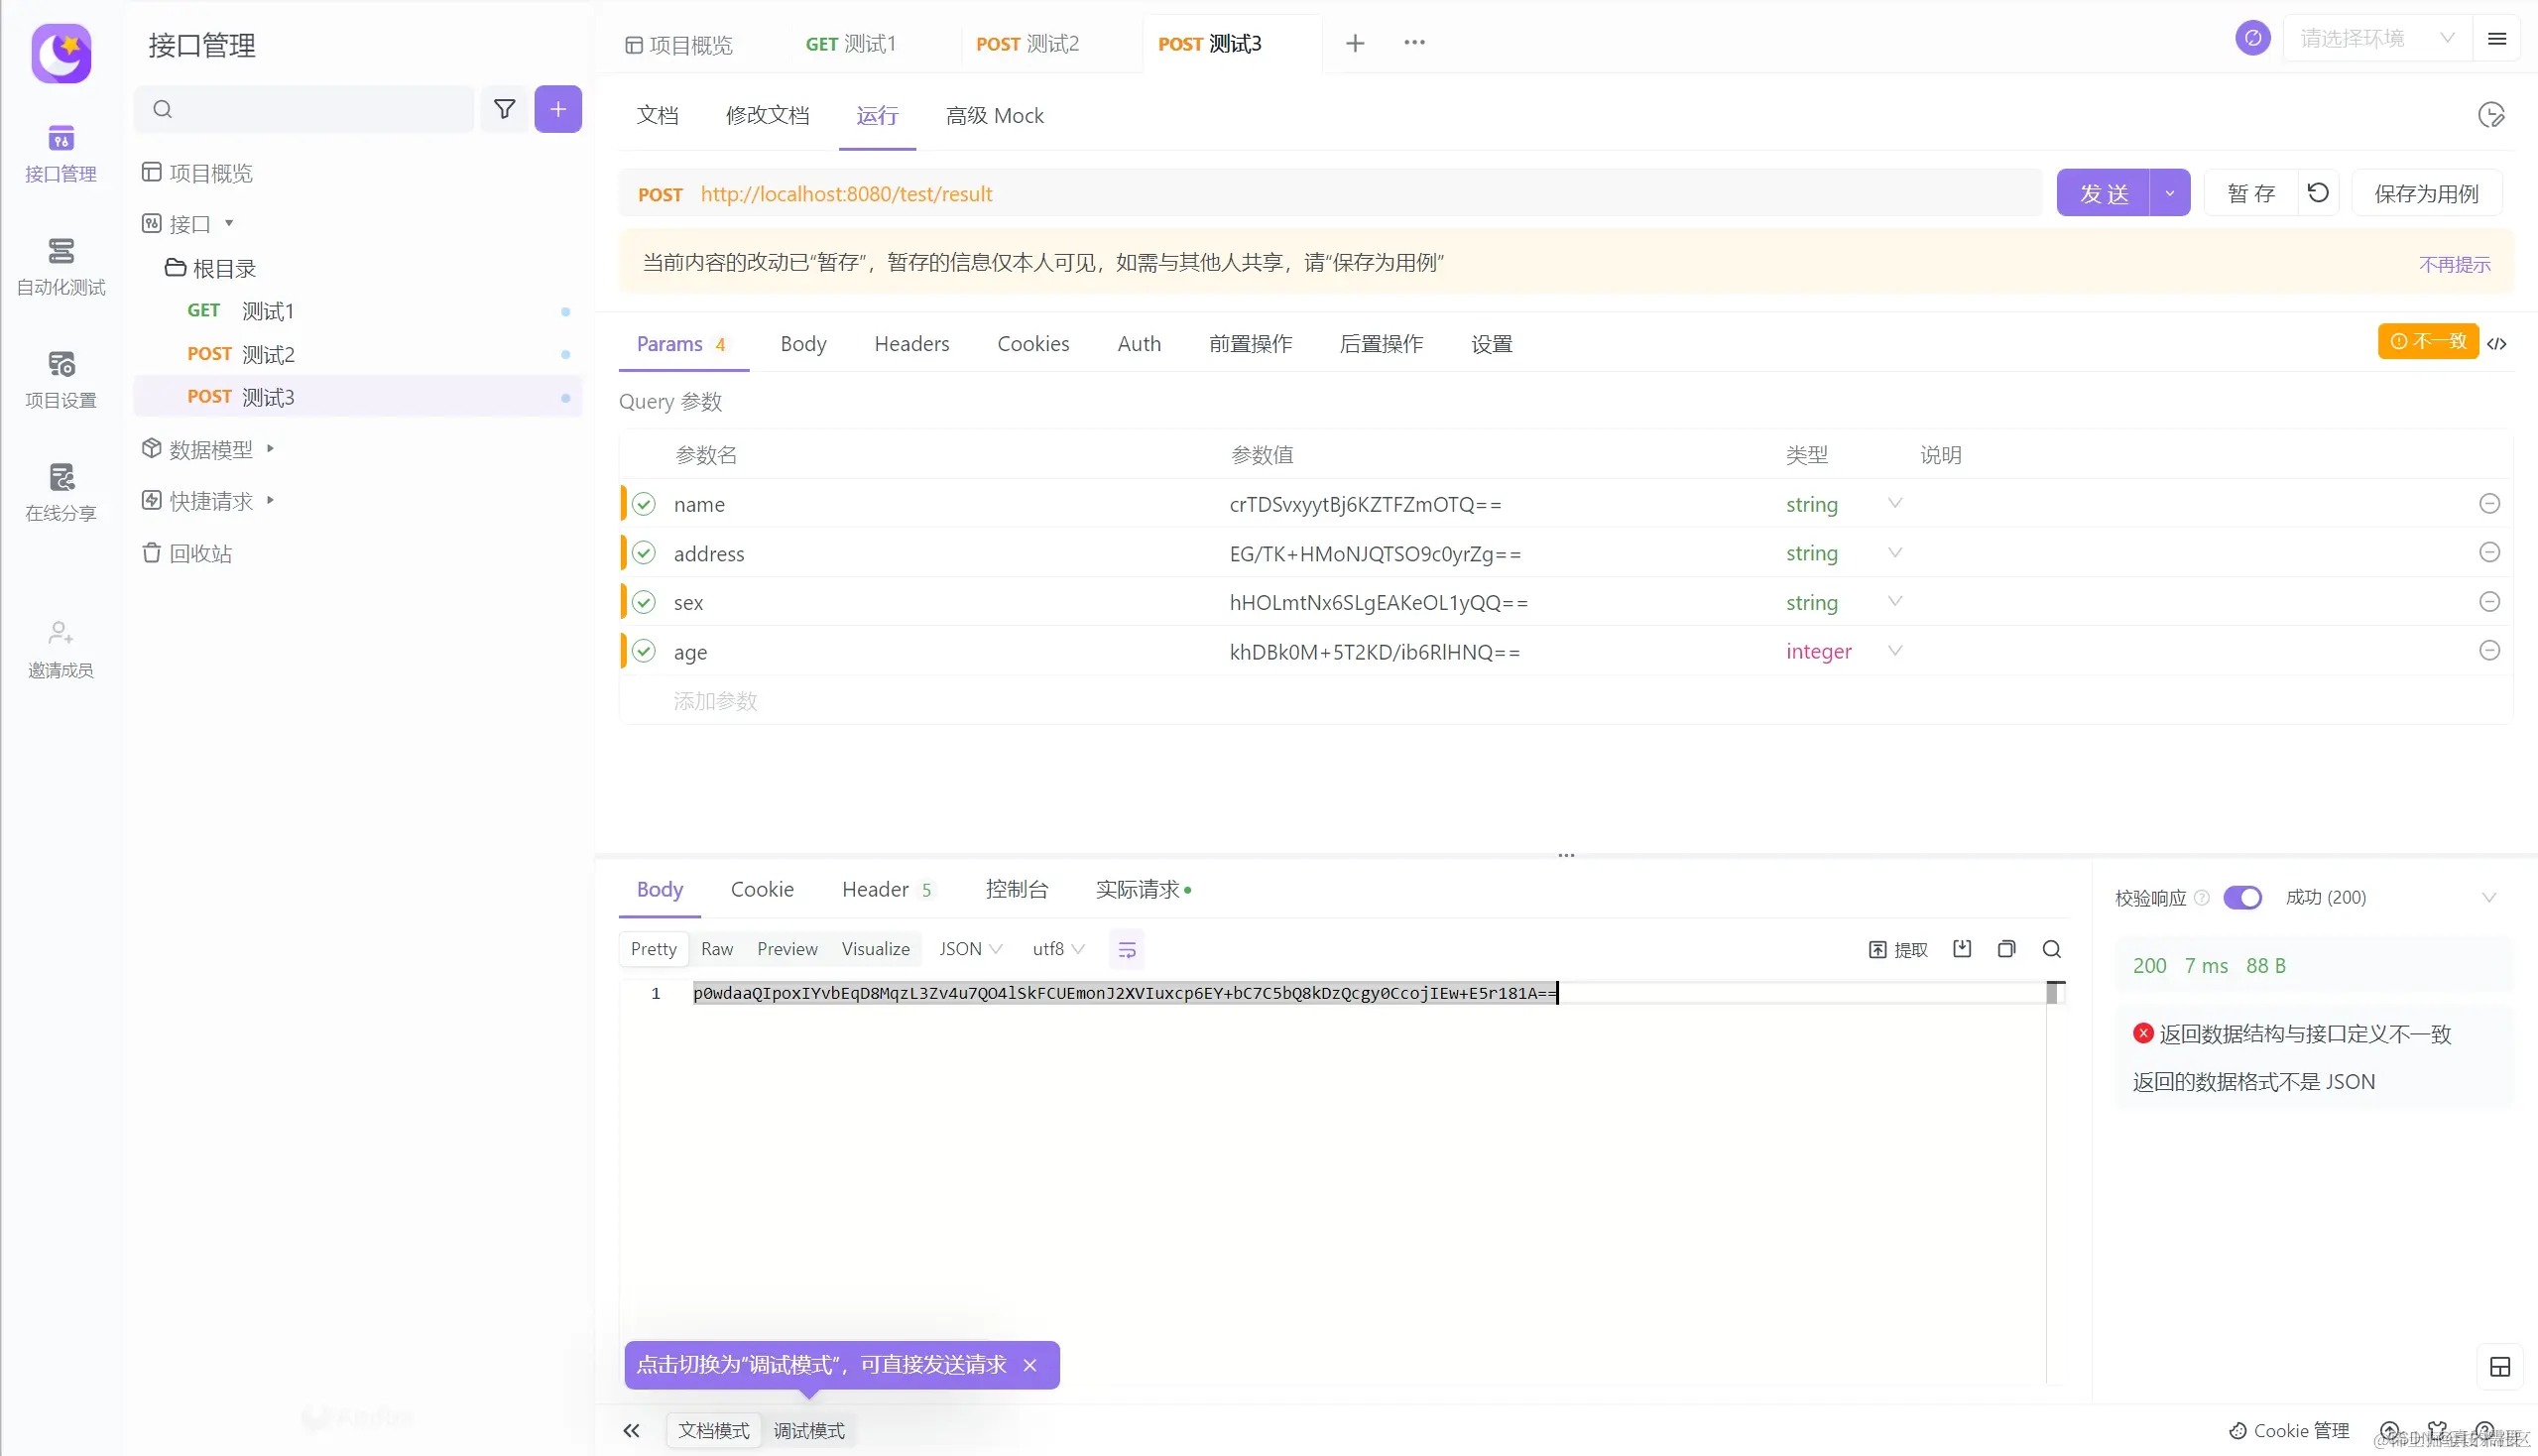Expand the 数据模型 tree node
This screenshot has width=2538, height=1456.
(270, 449)
